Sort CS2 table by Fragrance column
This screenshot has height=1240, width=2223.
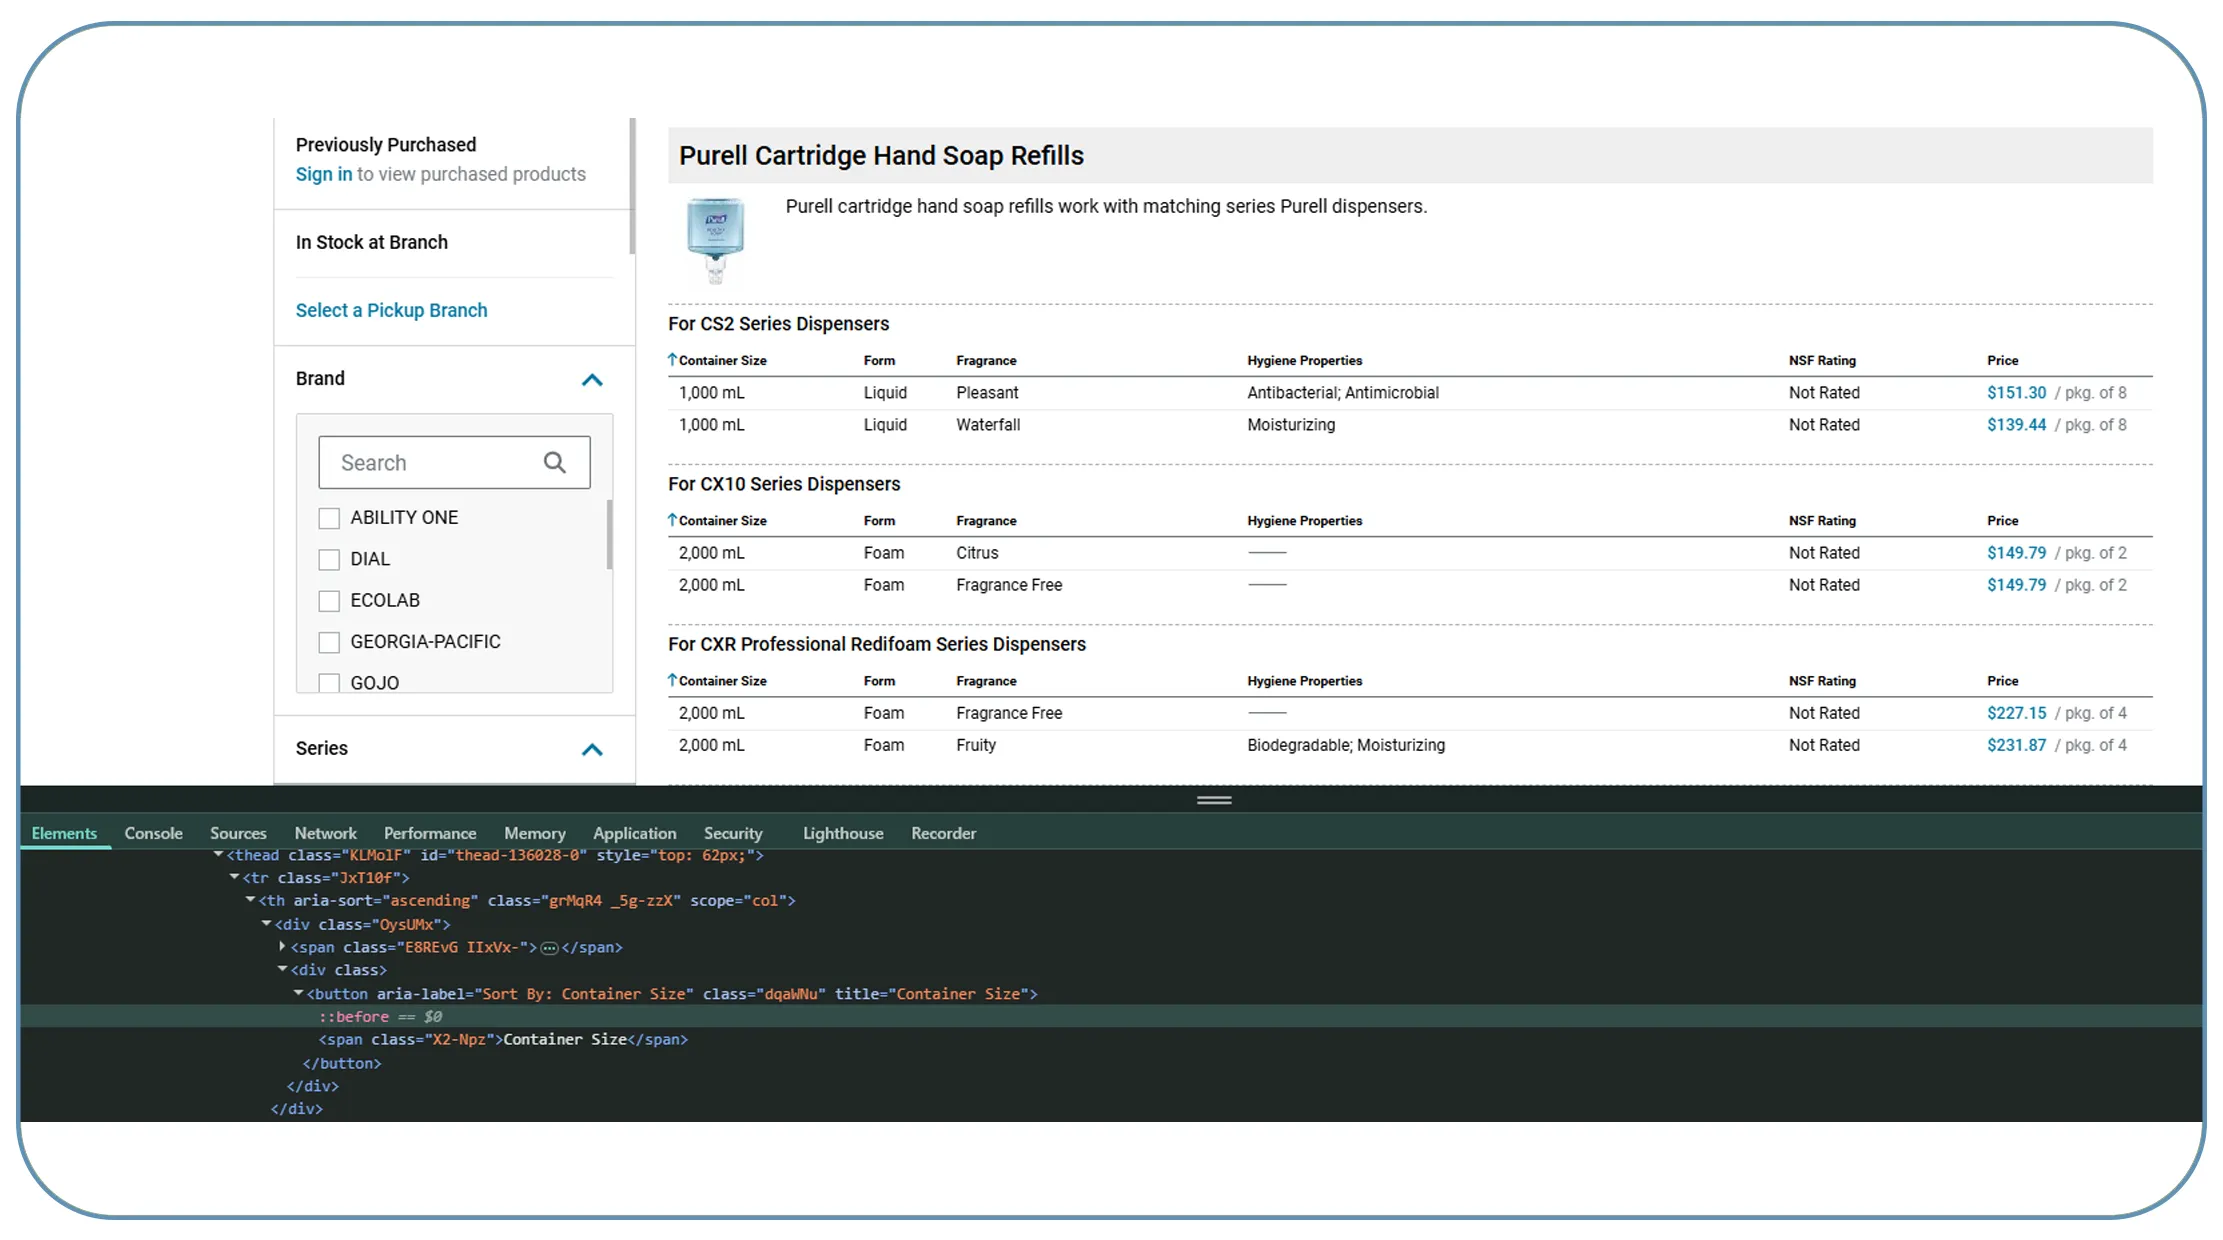coord(986,360)
